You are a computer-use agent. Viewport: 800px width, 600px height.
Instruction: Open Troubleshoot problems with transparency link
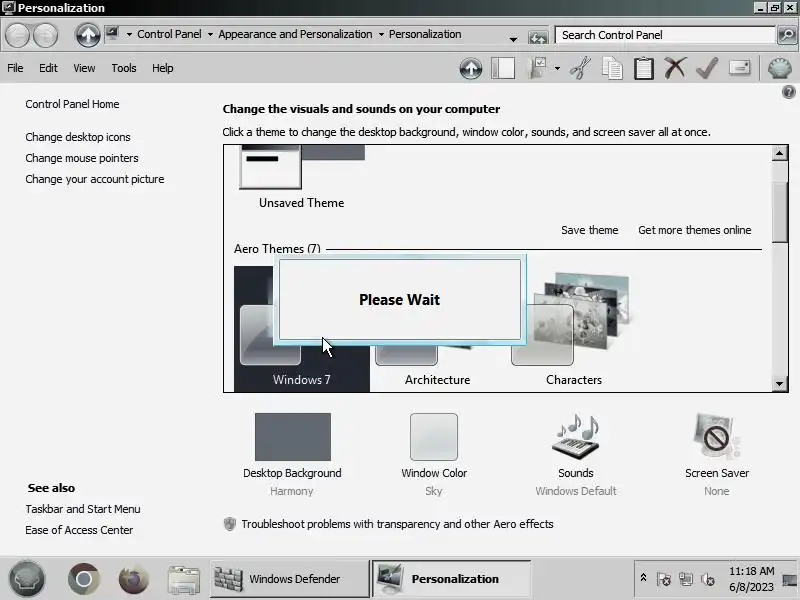tap(397, 524)
